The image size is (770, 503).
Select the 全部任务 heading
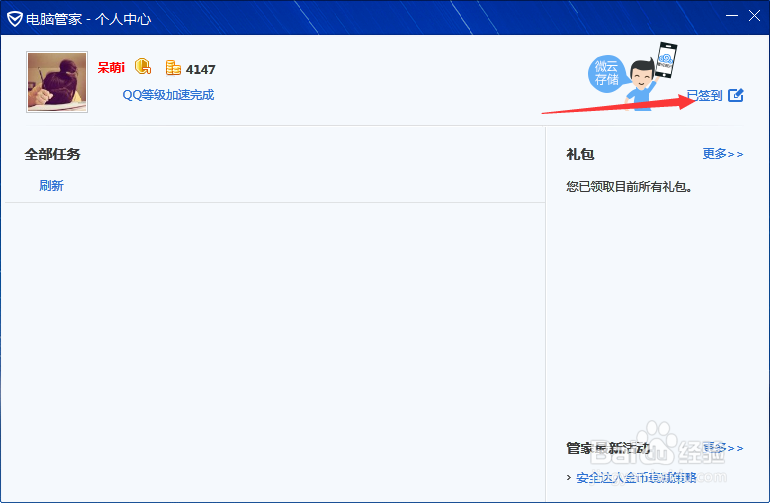[x=53, y=154]
